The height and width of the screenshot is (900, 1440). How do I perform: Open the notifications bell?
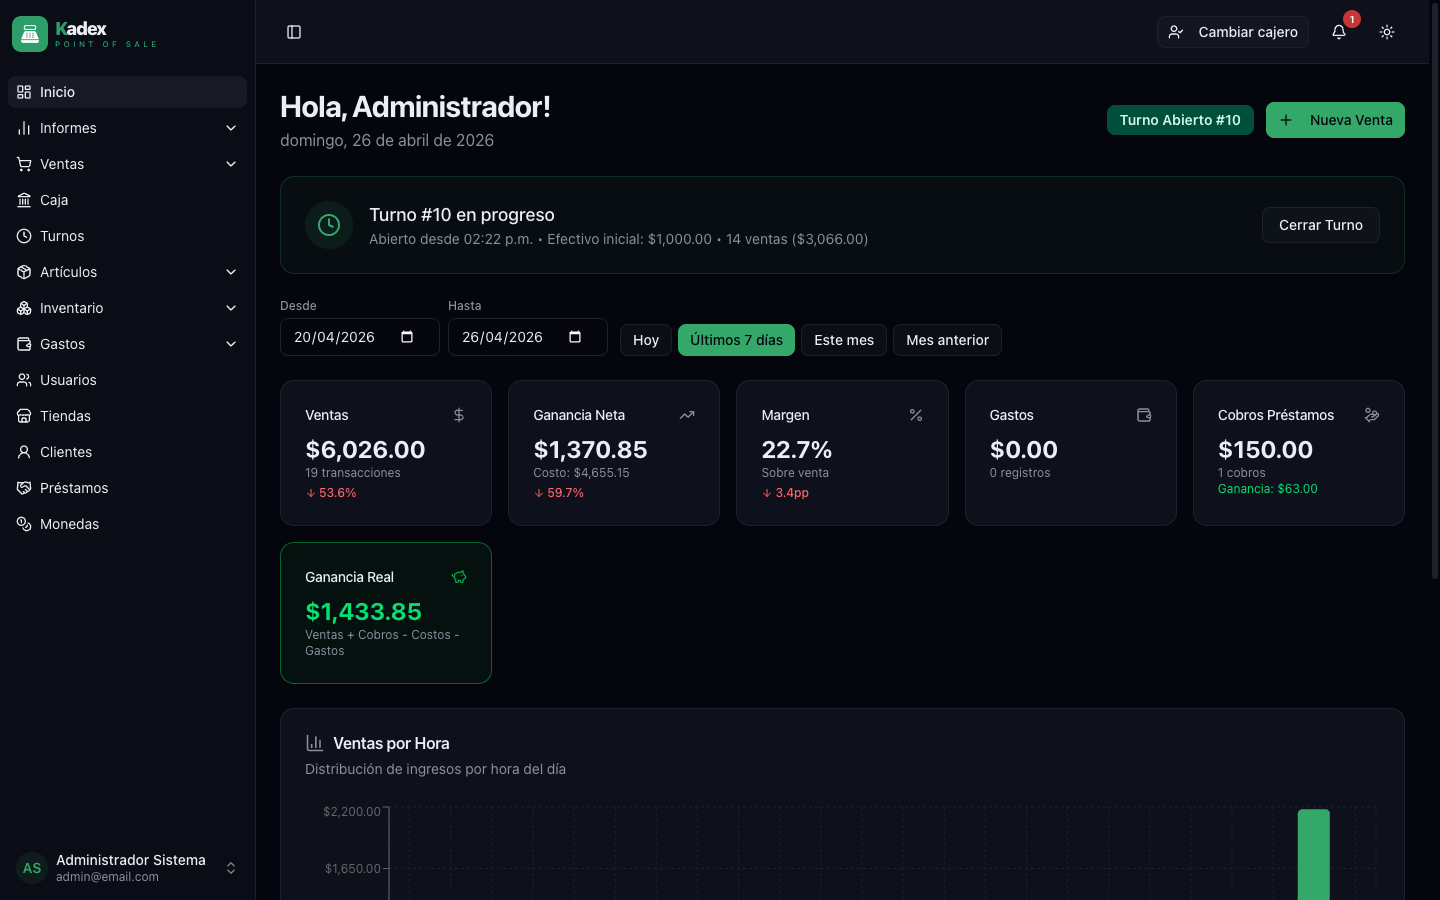(x=1339, y=32)
